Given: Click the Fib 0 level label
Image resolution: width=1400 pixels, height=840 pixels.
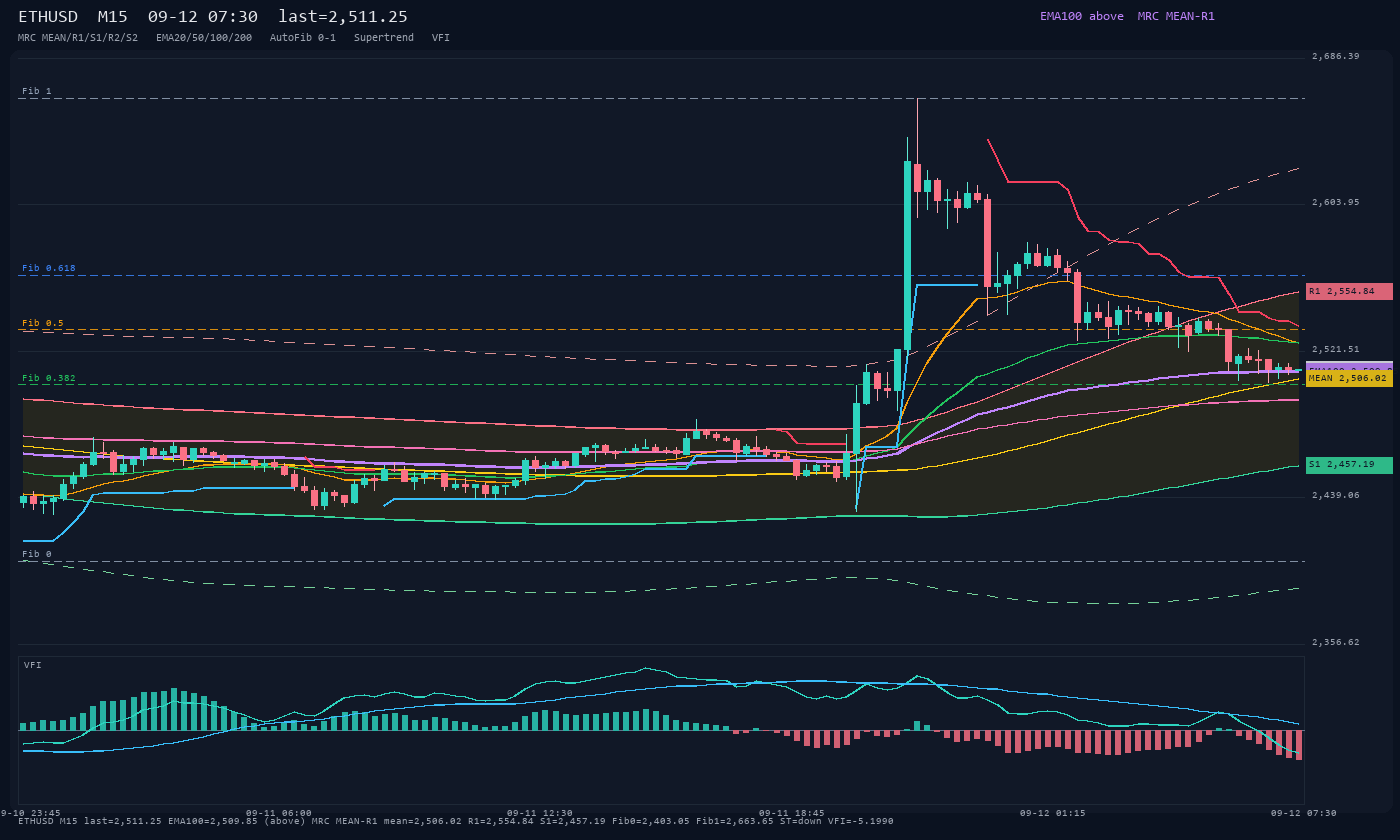Looking at the screenshot, I should [37, 554].
